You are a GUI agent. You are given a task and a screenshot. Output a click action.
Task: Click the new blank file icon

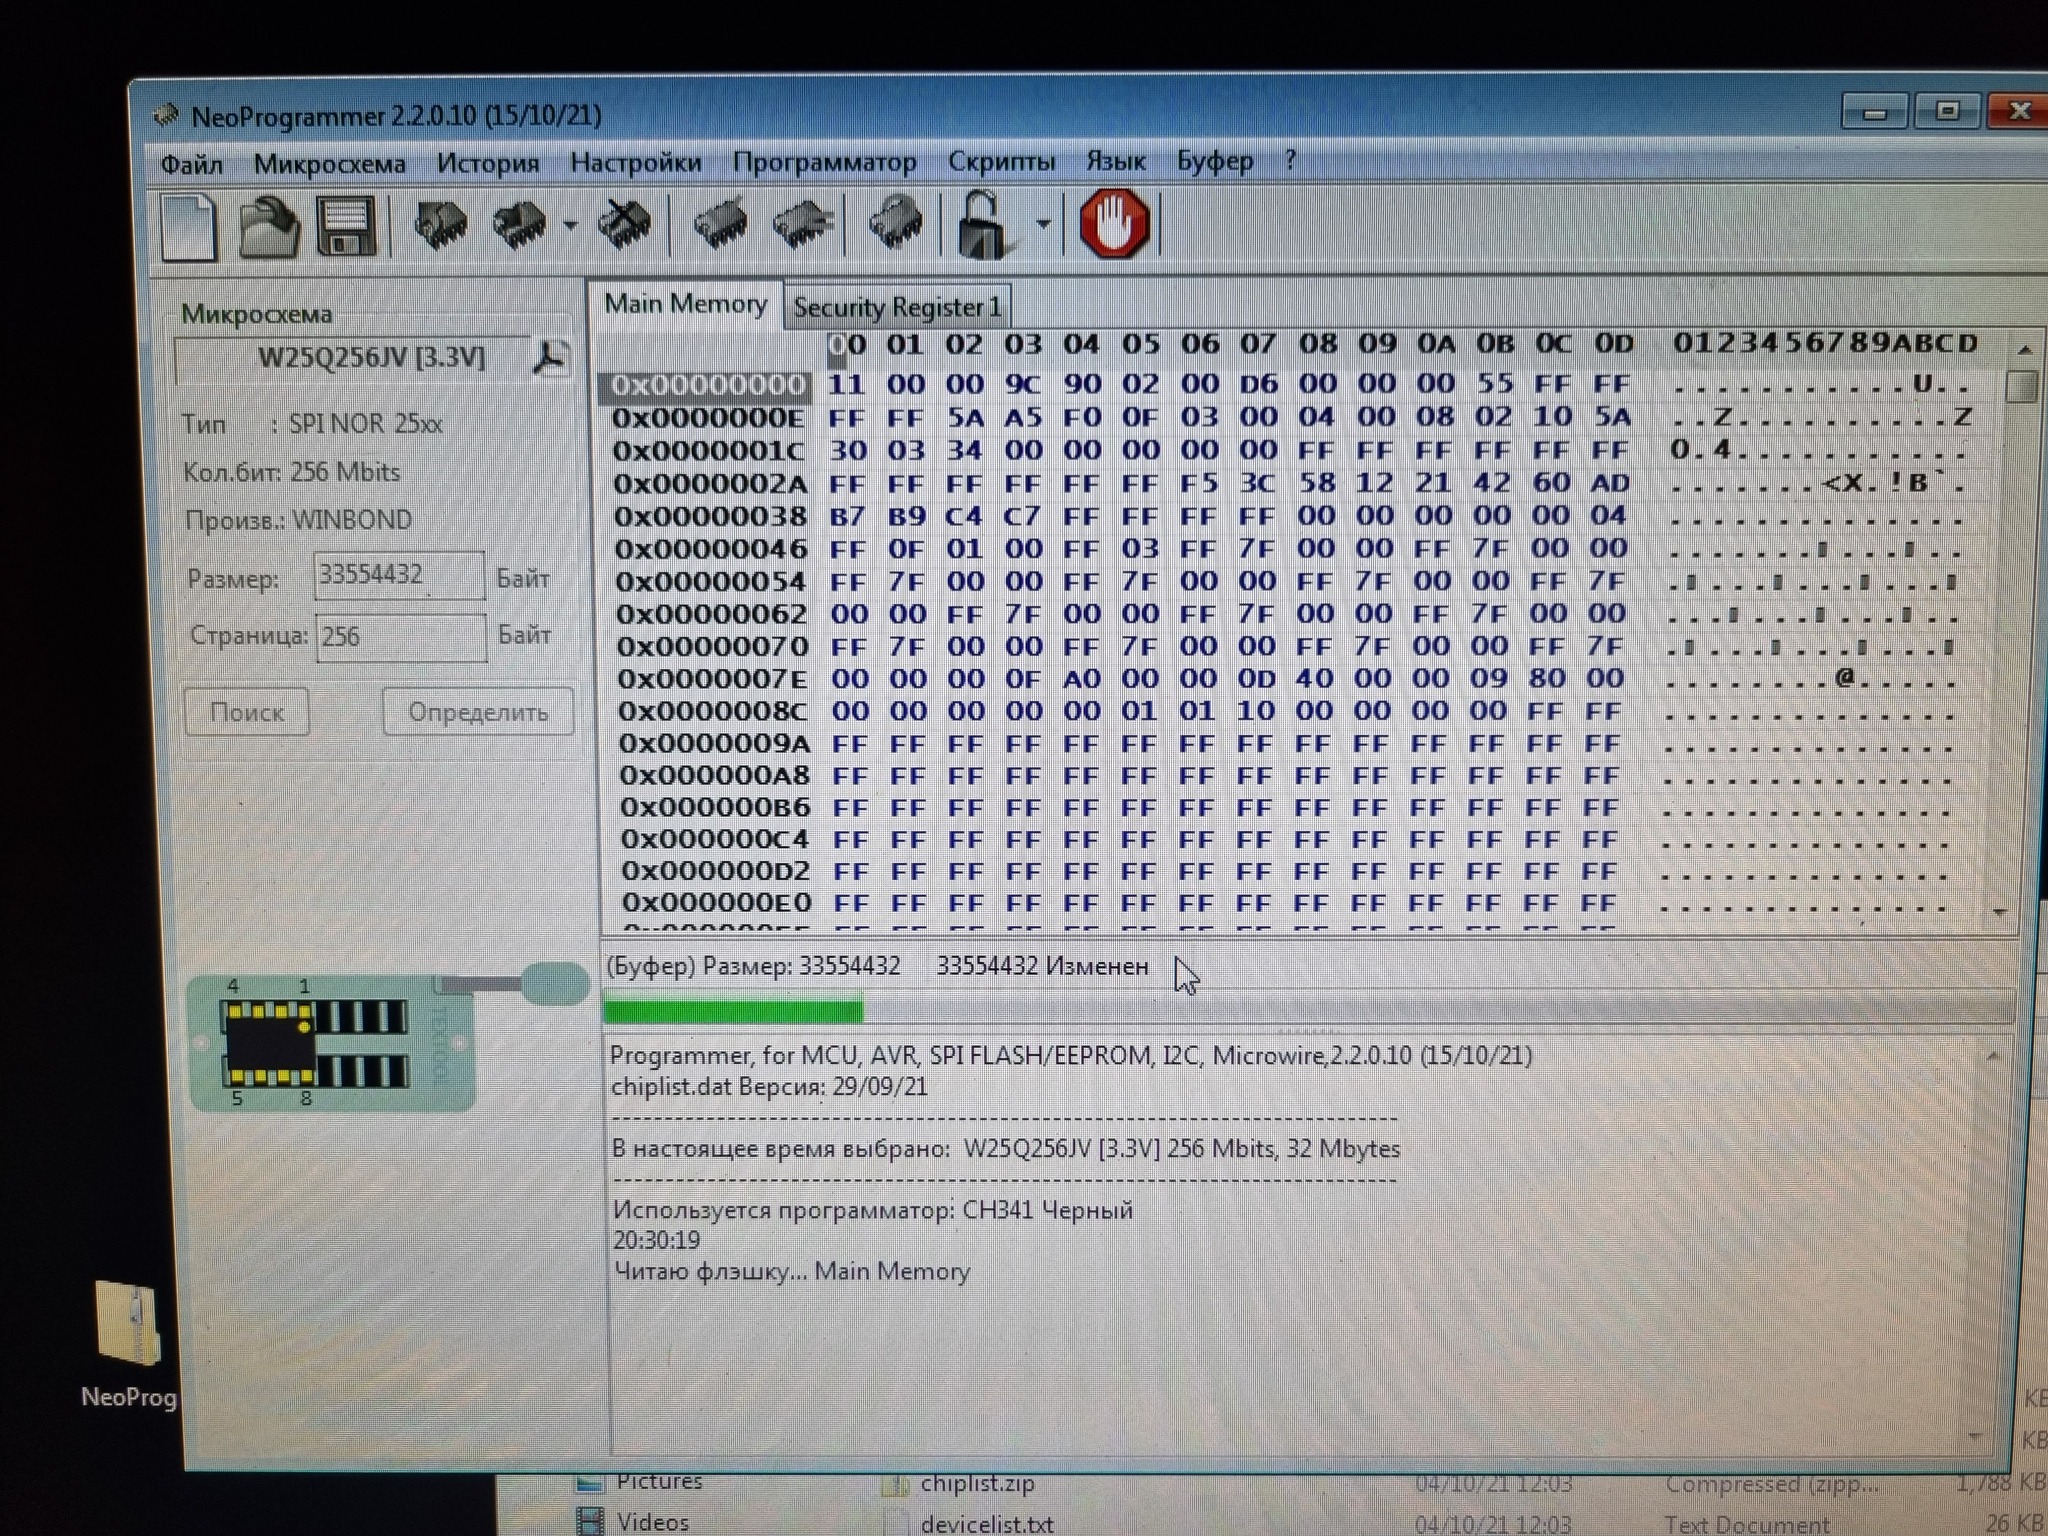tap(189, 227)
